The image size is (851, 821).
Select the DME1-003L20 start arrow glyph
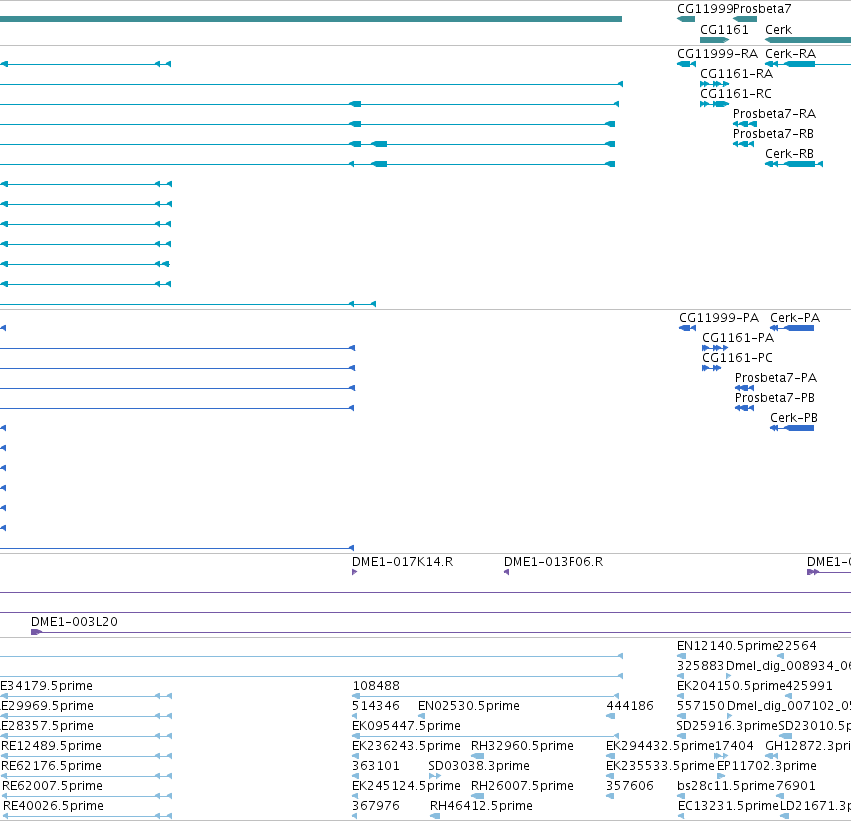click(x=36, y=632)
